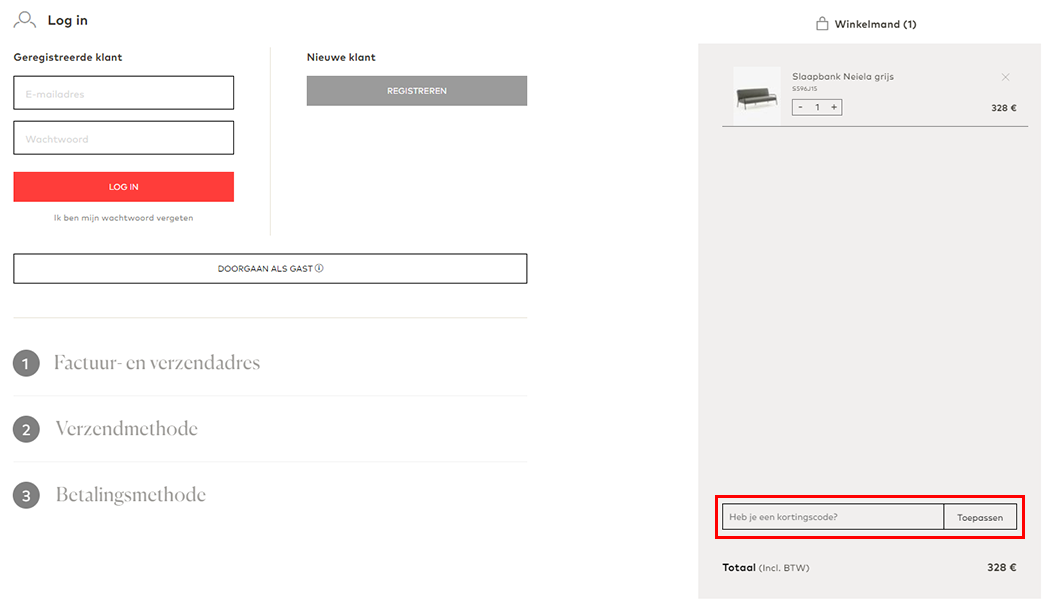The height and width of the screenshot is (604, 1053).
Task: Open the Winkelmand shopping bag icon
Action: pyautogui.click(x=822, y=24)
